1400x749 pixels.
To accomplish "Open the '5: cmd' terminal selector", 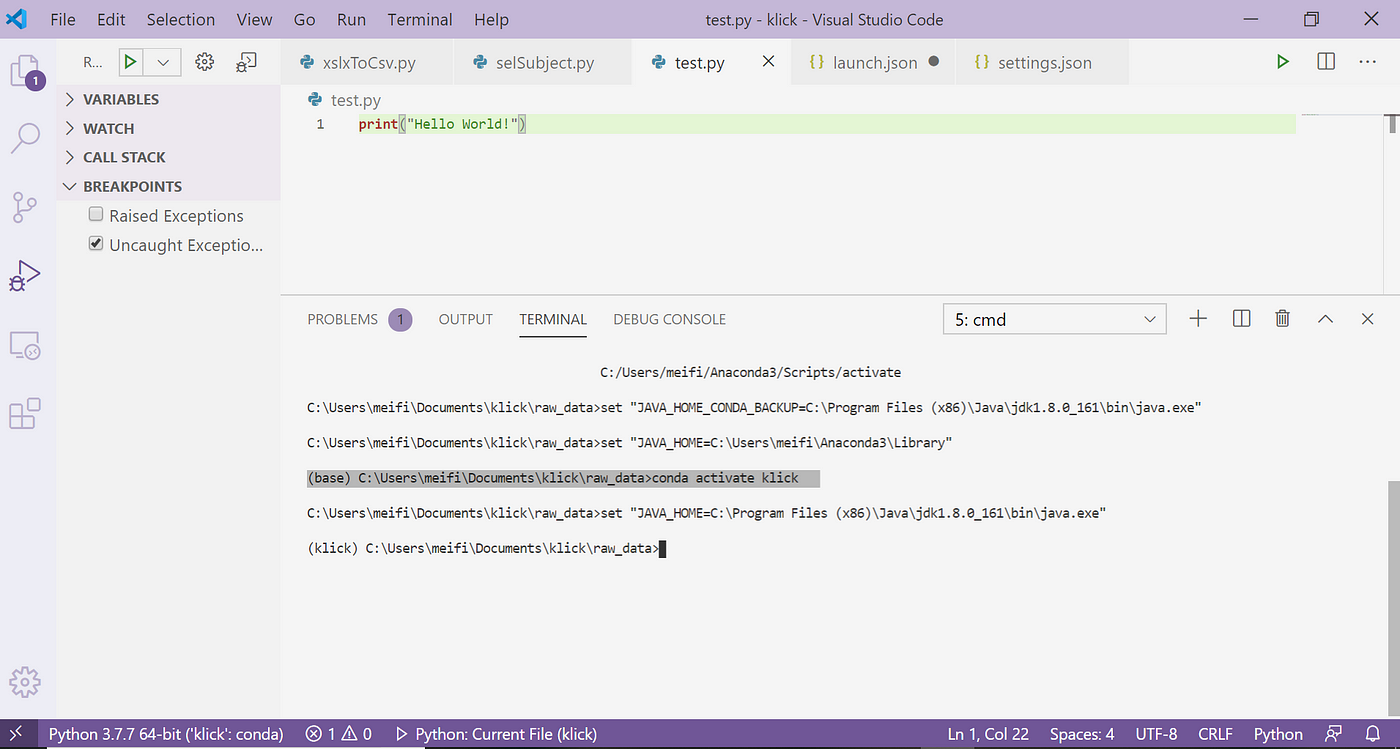I will tap(1054, 318).
